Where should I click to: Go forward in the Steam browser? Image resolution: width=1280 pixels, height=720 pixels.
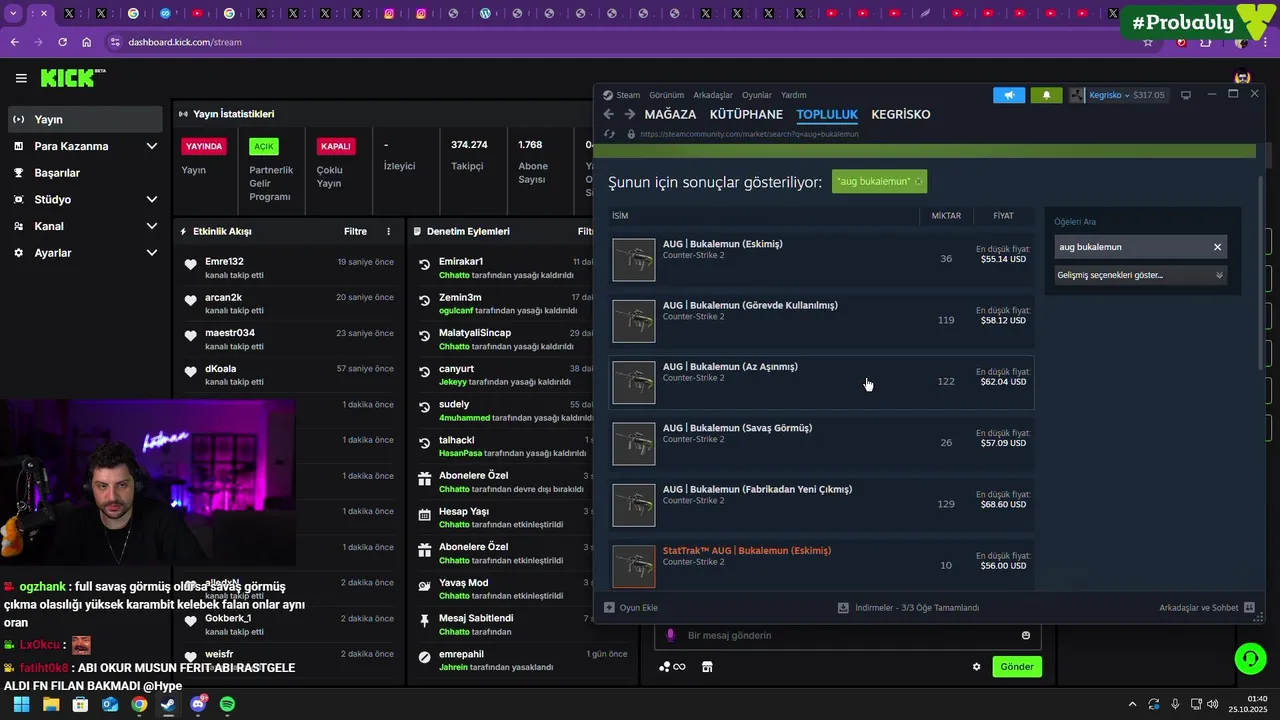click(x=628, y=115)
